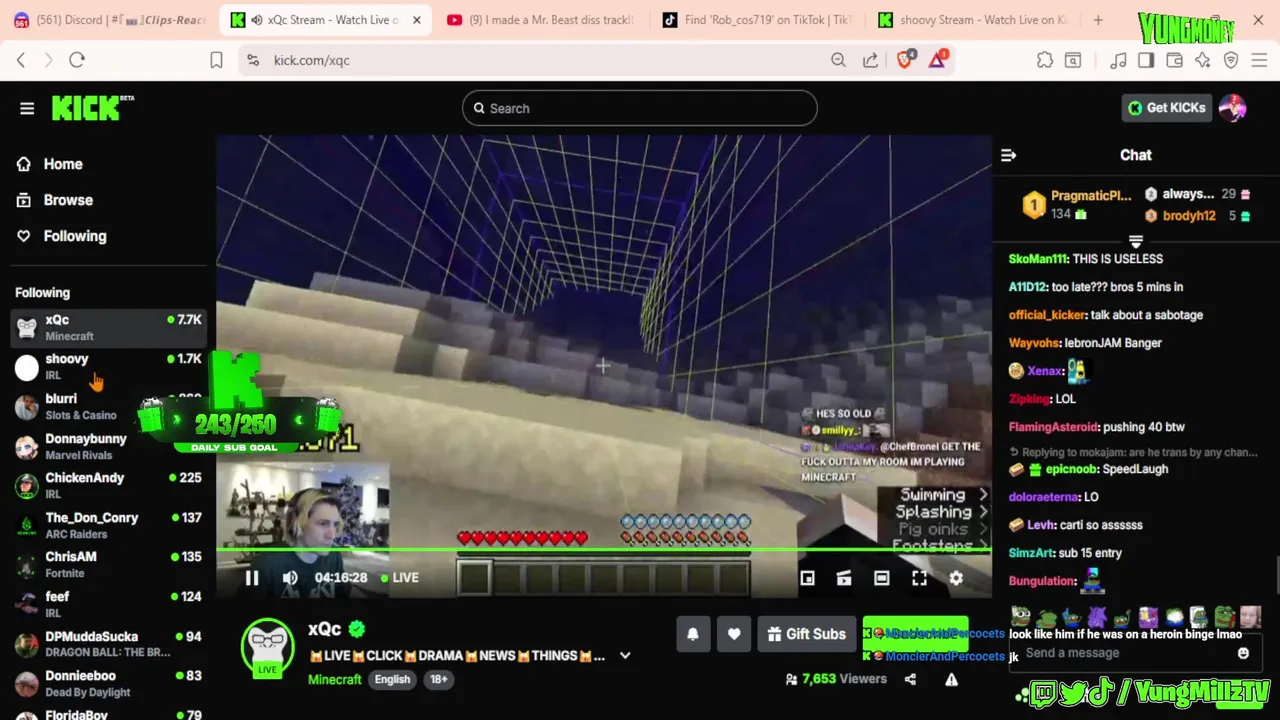
Task: Switch the video to fullscreen
Action: [x=919, y=578]
